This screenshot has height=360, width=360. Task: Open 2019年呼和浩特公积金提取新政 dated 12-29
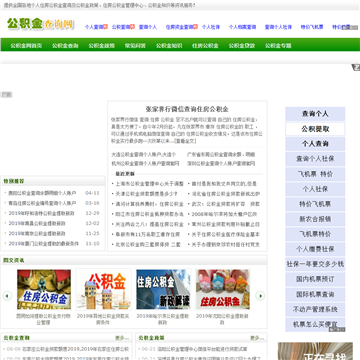(x=42, y=213)
